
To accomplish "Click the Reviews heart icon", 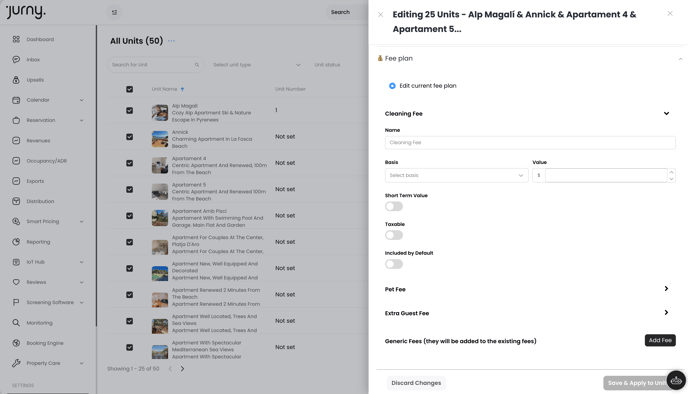I will [16, 282].
